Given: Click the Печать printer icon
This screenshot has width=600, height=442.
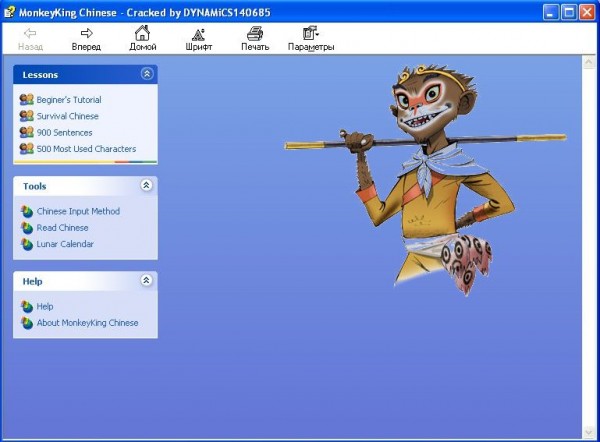Looking at the screenshot, I should click(255, 33).
